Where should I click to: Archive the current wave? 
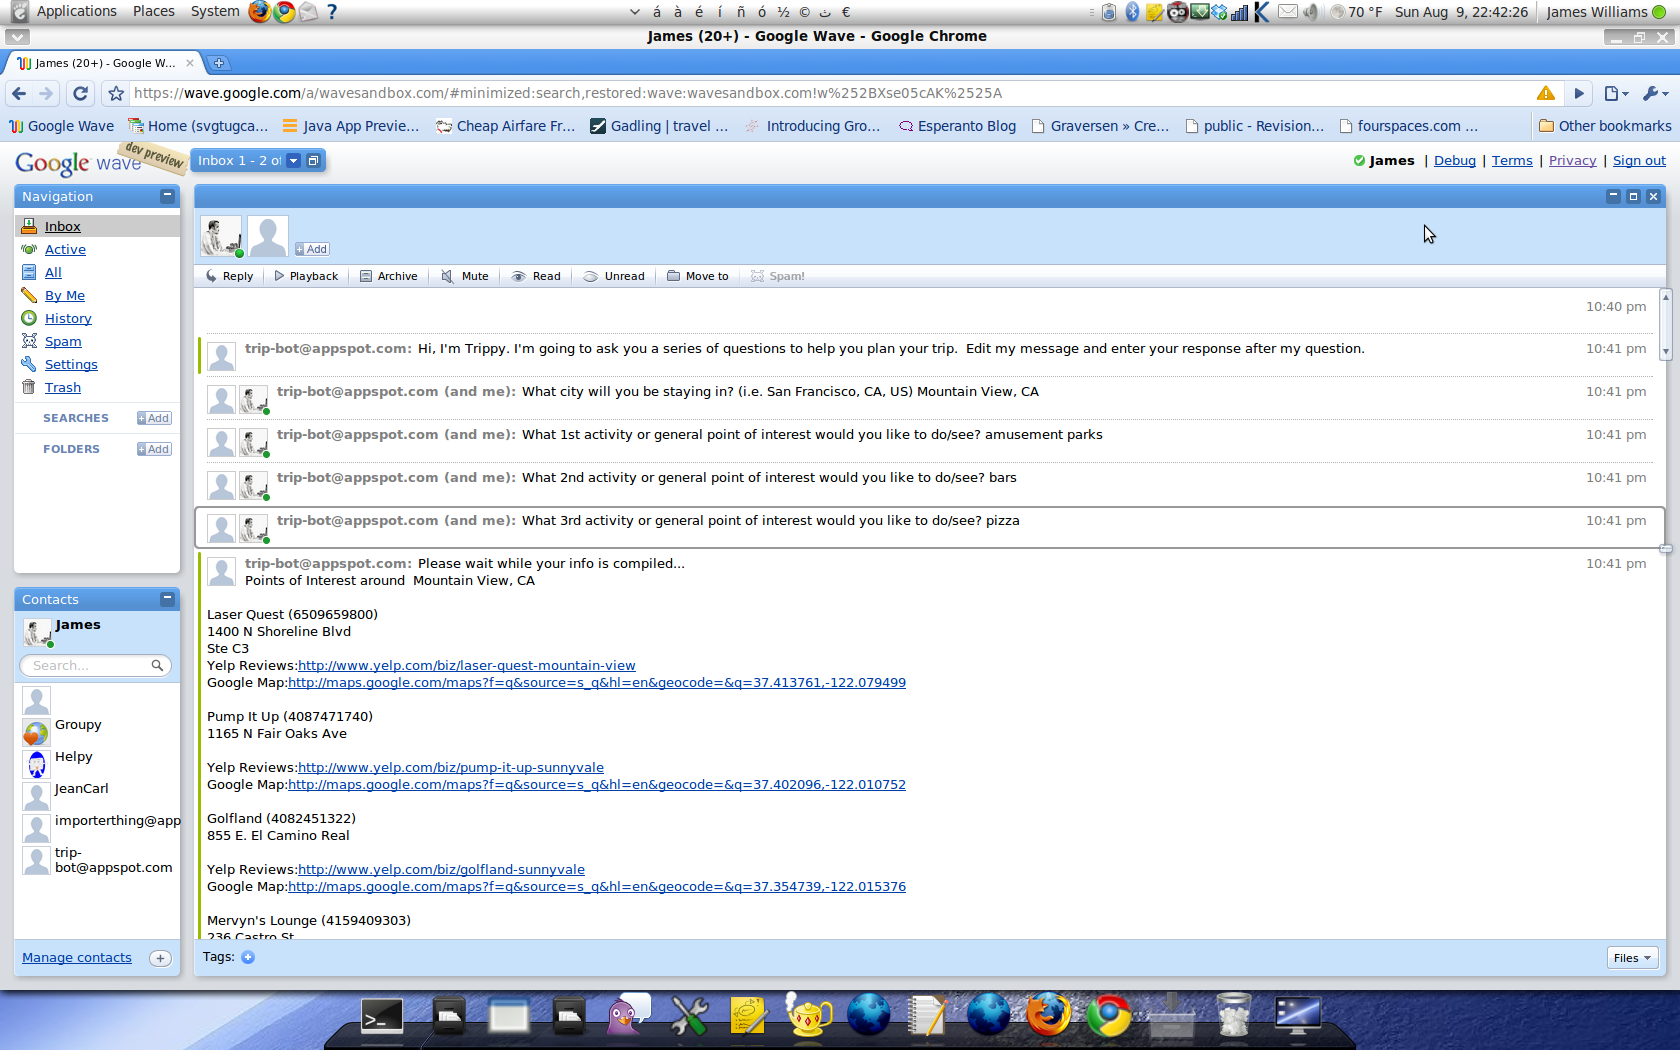(389, 276)
